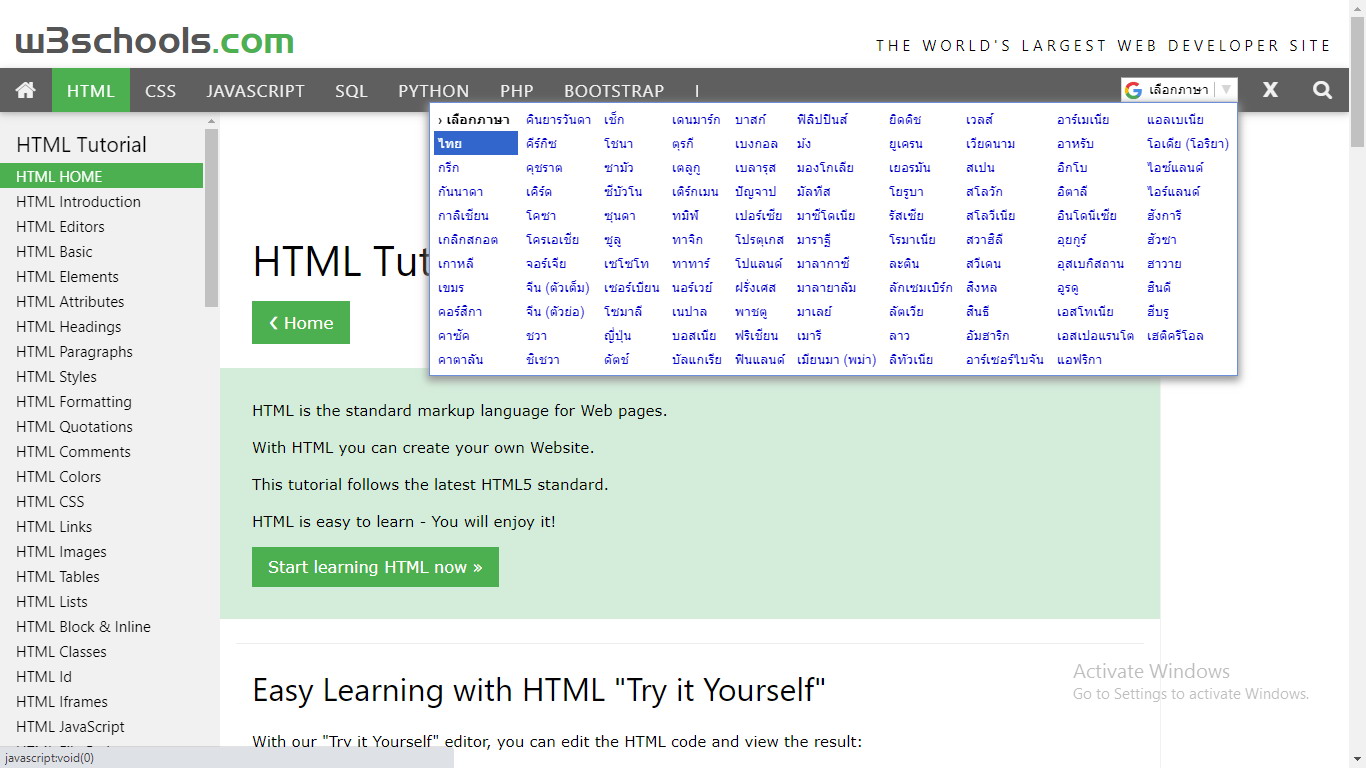Open HTML CSS sidebar link

[x=50, y=501]
